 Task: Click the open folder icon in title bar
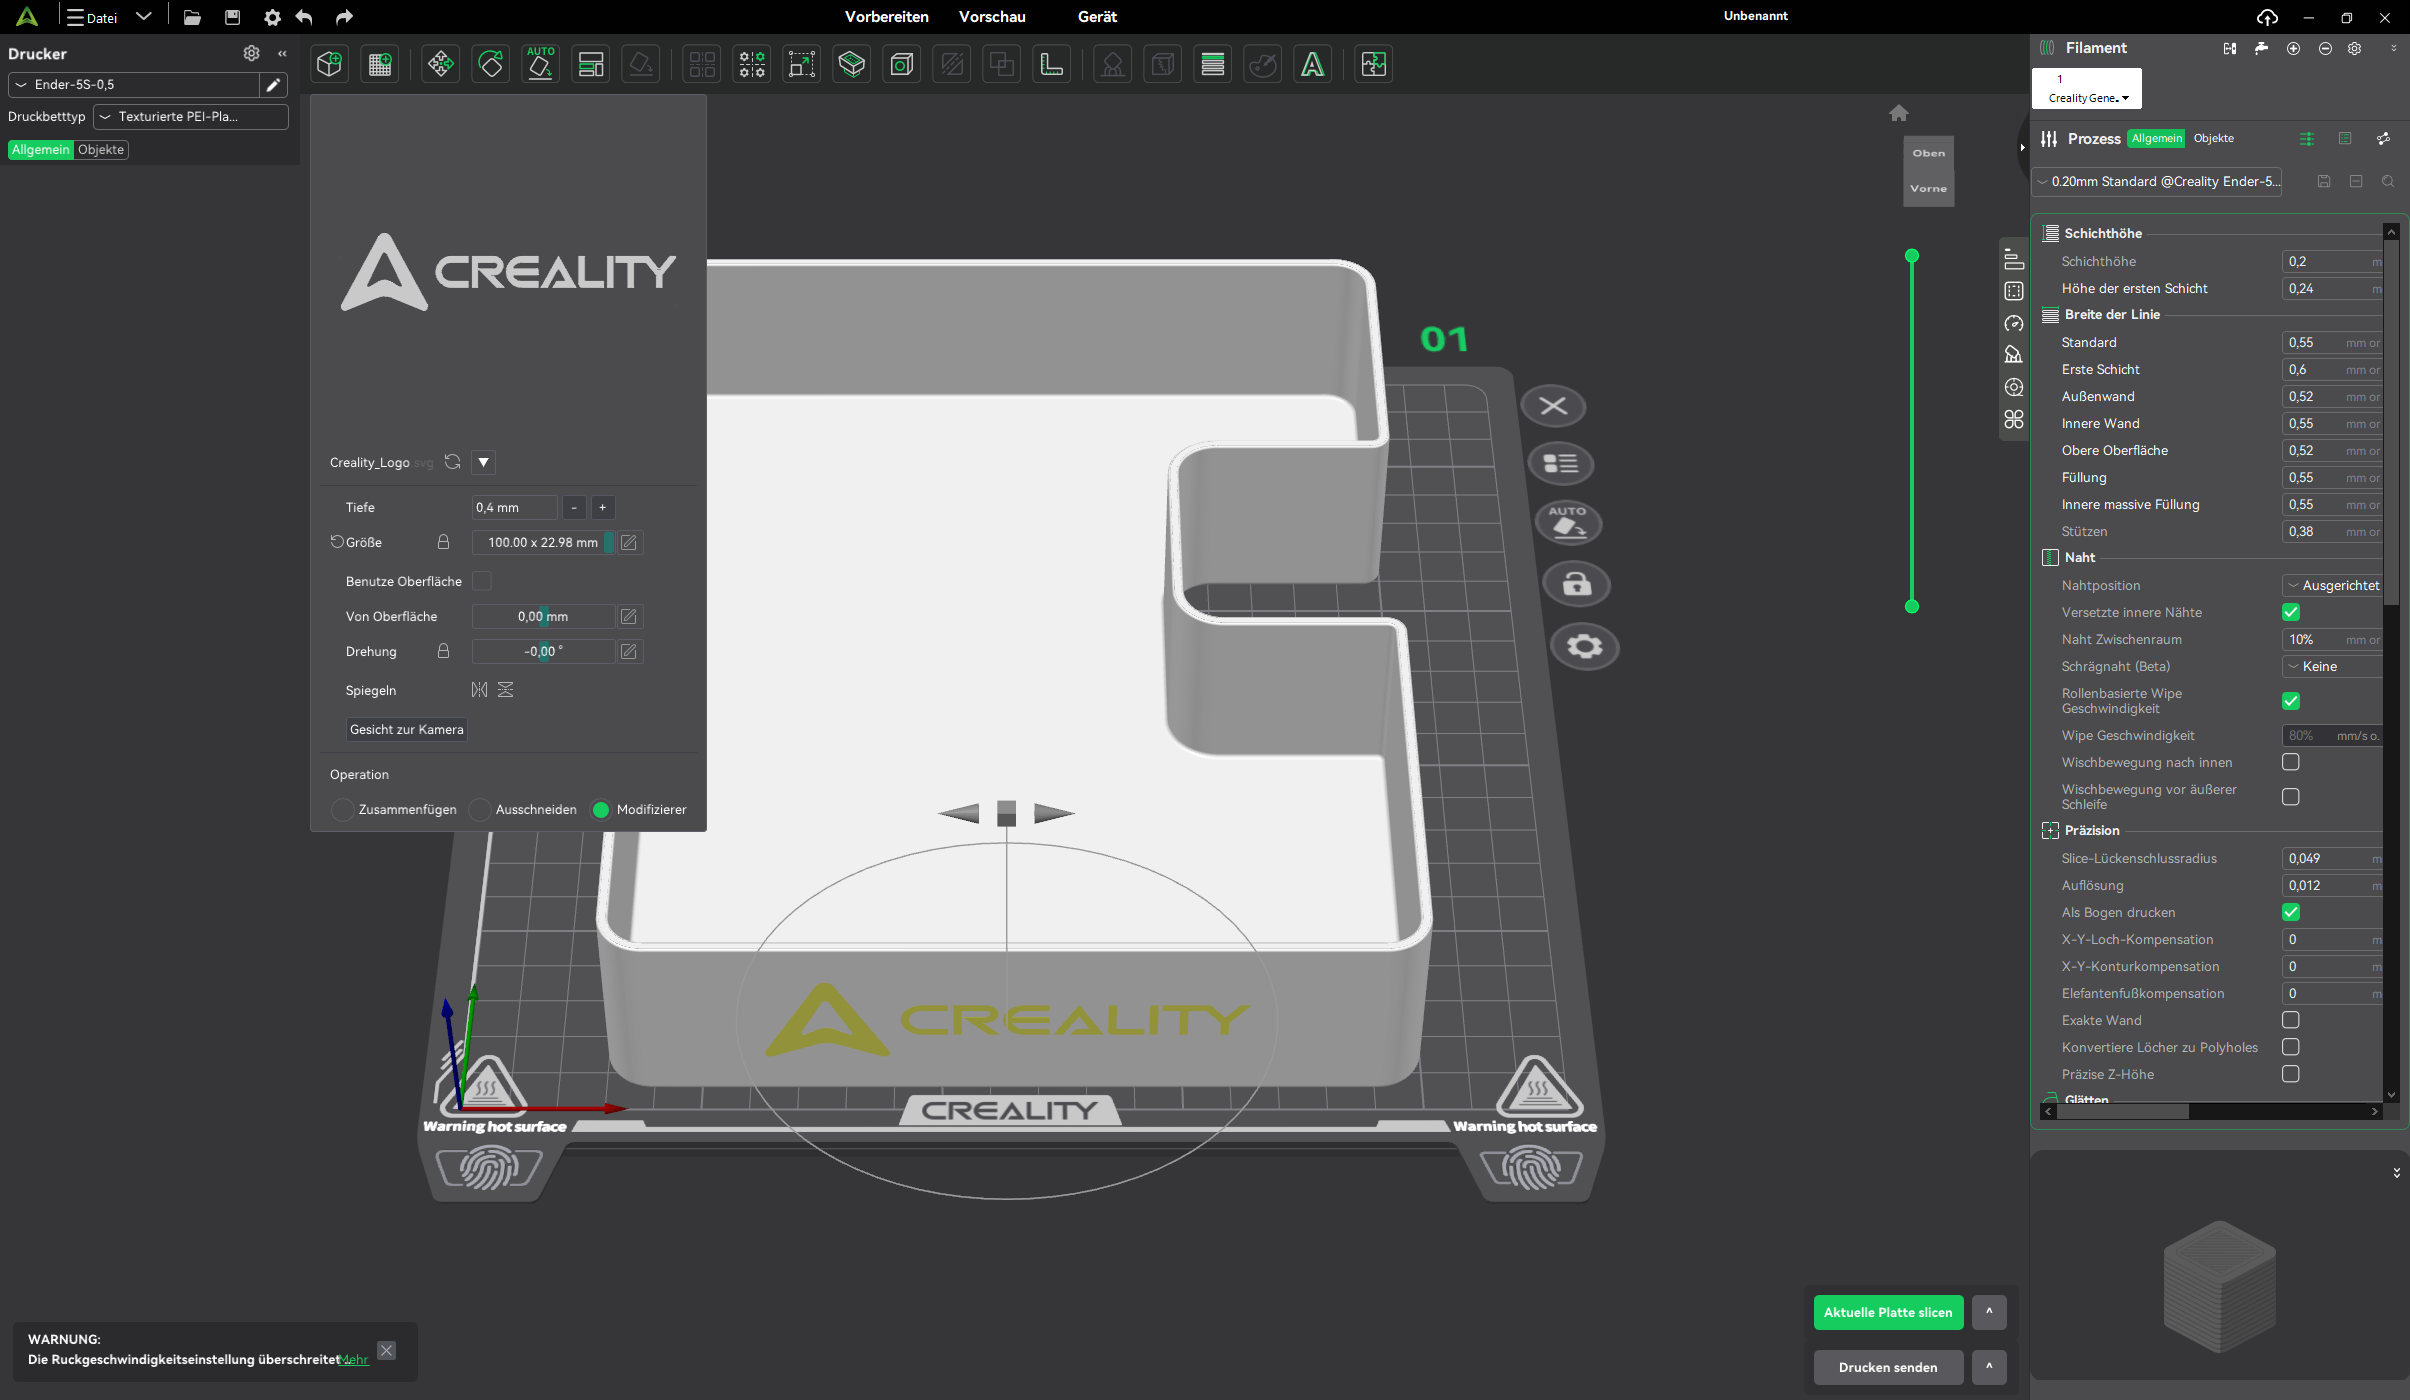(192, 17)
